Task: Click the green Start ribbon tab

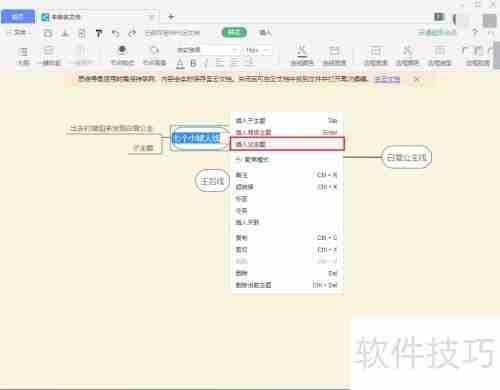Action: (234, 32)
